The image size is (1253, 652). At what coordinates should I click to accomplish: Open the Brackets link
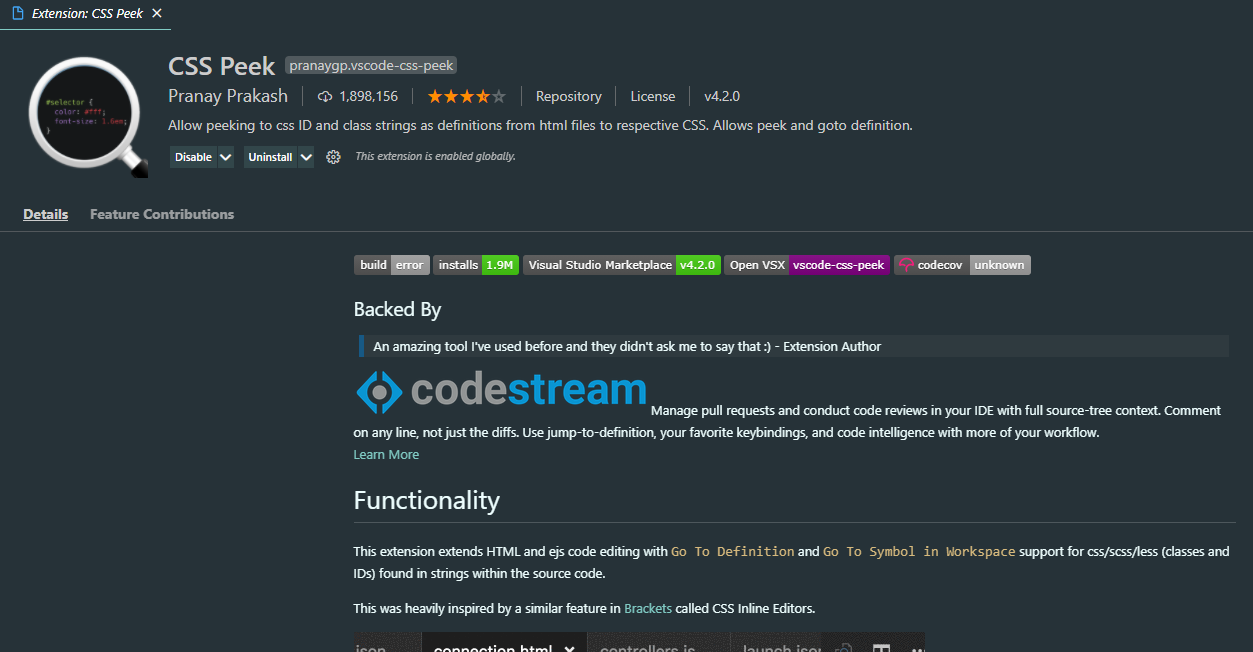click(648, 608)
